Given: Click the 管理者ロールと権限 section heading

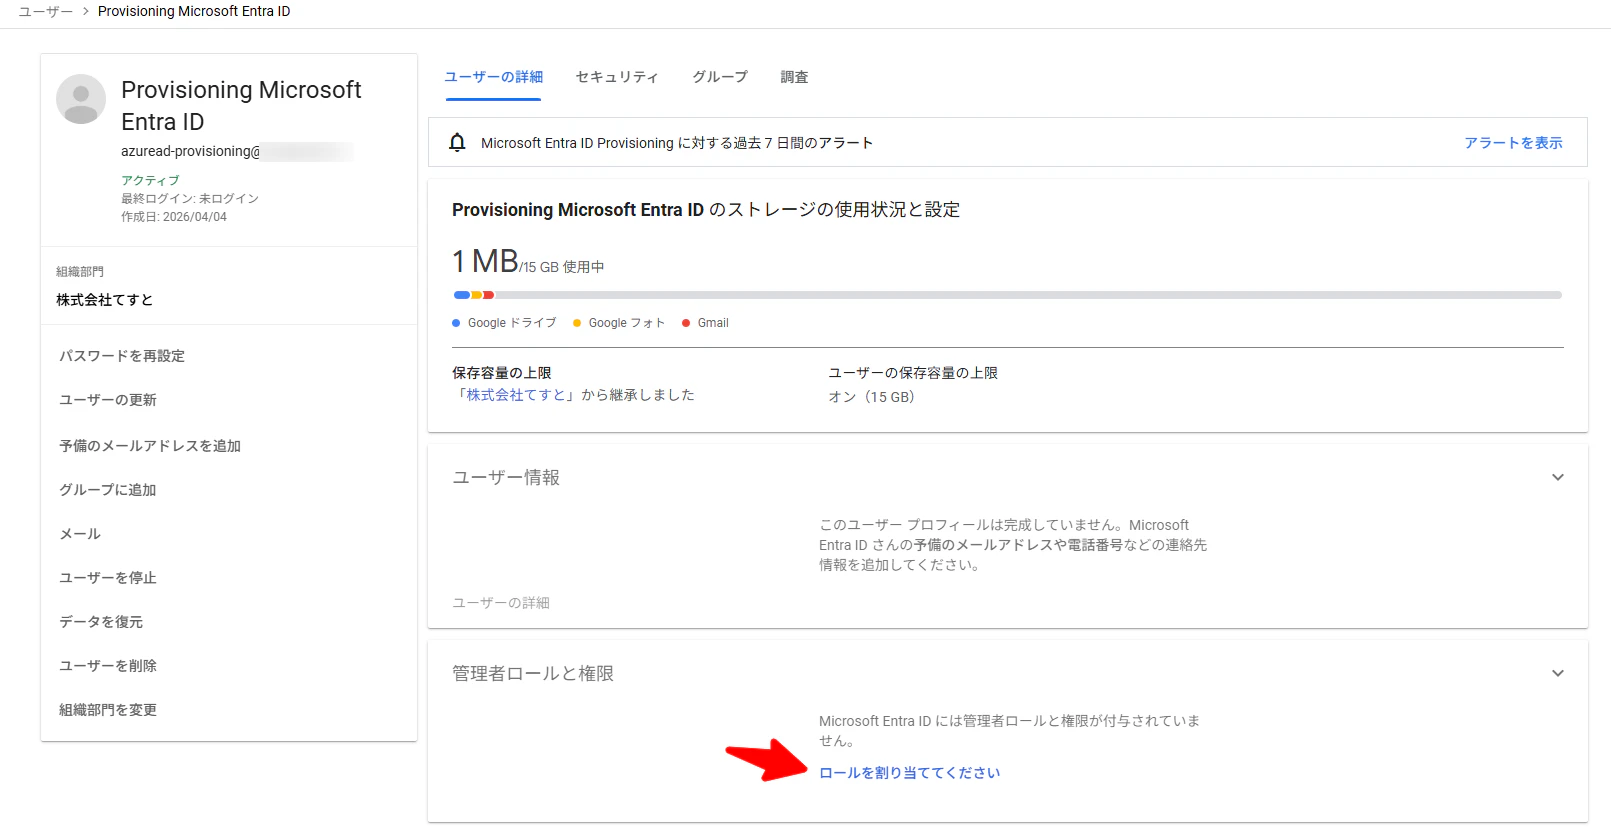Looking at the screenshot, I should coord(533,674).
